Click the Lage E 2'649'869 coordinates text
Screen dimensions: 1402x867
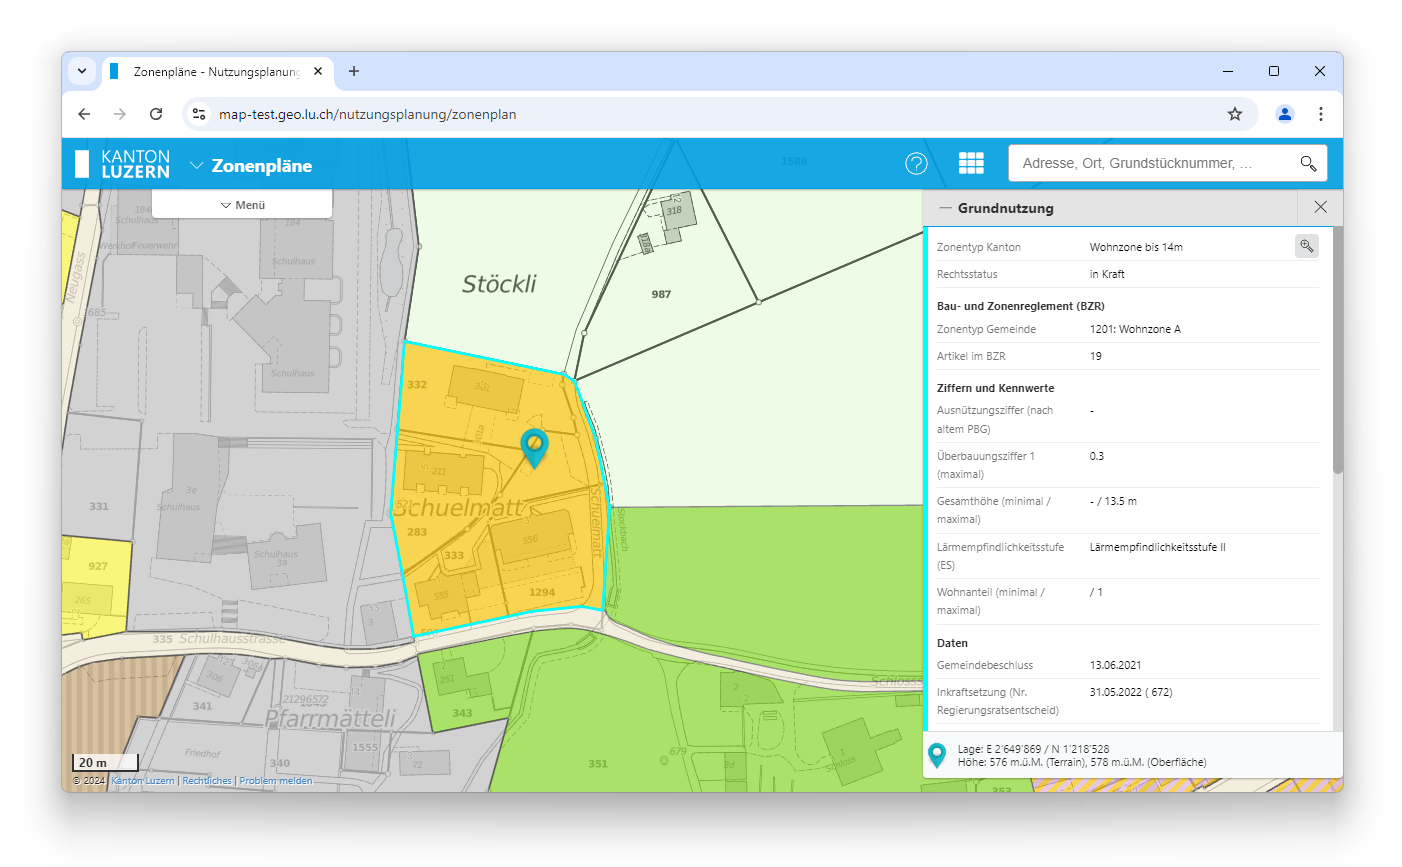1033,749
